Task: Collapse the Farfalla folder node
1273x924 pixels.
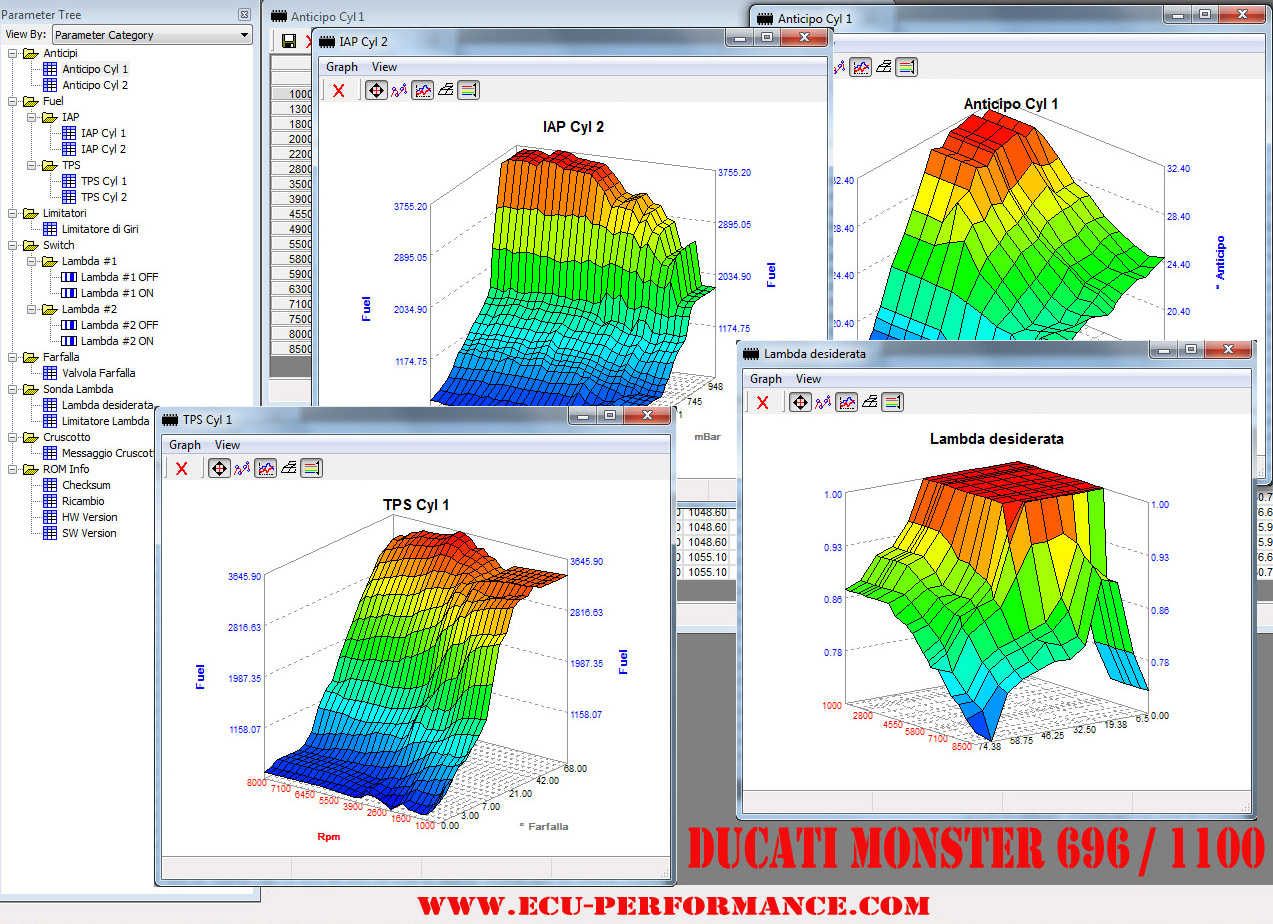Action: coord(12,357)
